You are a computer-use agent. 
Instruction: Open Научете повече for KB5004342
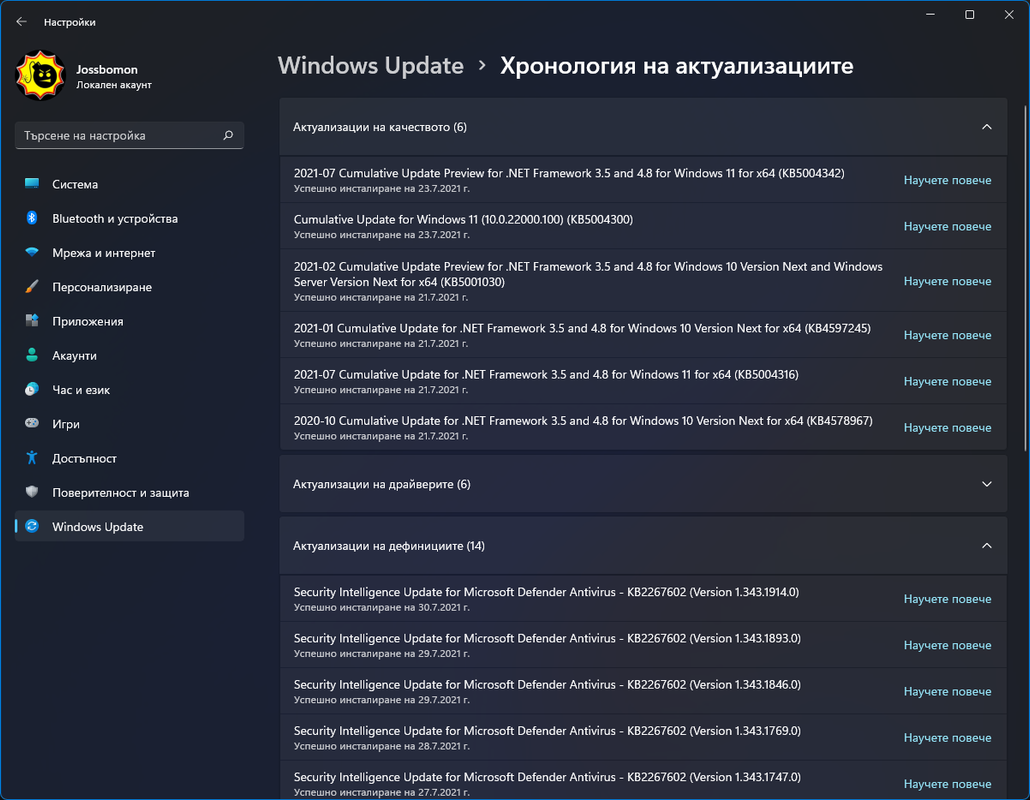947,180
